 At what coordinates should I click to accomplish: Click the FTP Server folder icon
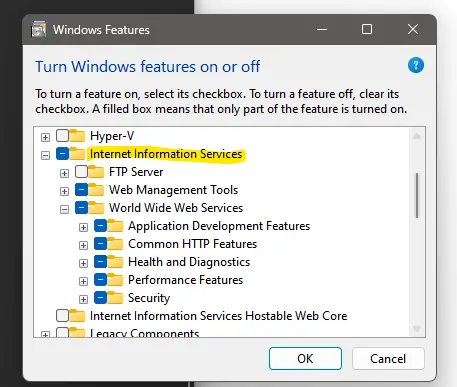tap(96, 172)
